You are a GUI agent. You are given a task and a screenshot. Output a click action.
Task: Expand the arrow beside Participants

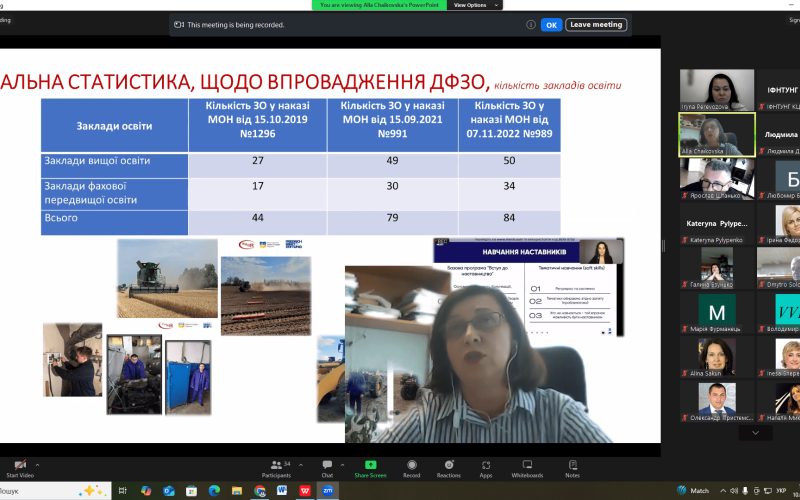[301, 465]
